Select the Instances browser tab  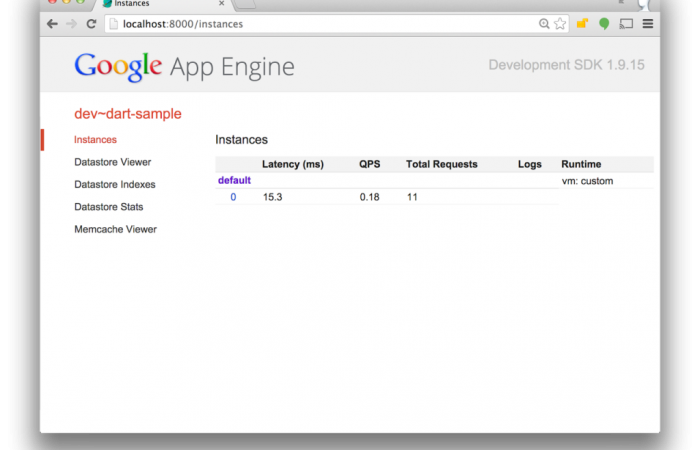point(150,4)
